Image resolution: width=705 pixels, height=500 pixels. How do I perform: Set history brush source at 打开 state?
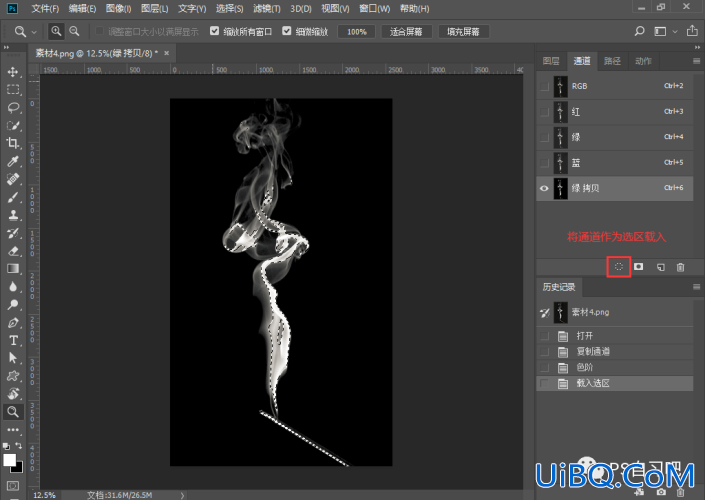(x=544, y=336)
